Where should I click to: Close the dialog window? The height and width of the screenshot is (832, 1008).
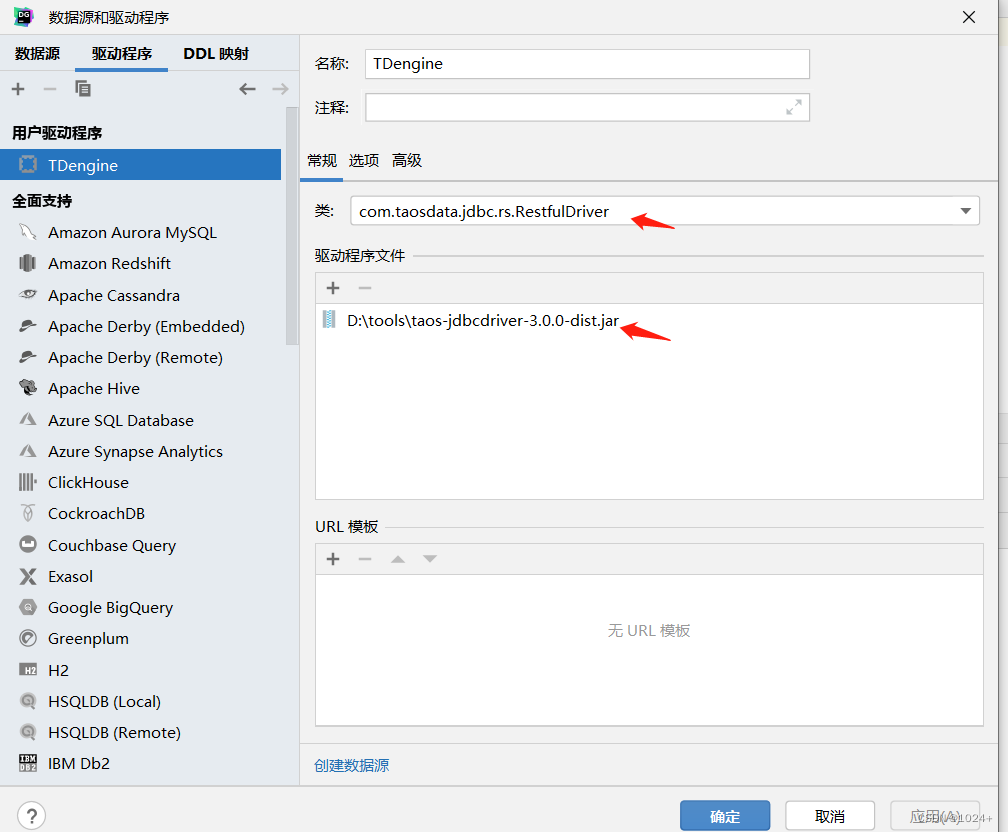(969, 17)
